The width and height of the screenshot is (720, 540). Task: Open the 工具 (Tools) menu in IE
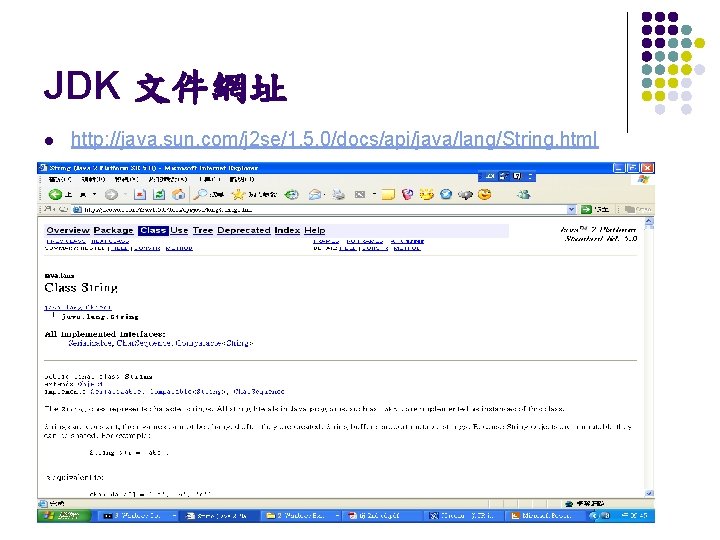click(210, 180)
